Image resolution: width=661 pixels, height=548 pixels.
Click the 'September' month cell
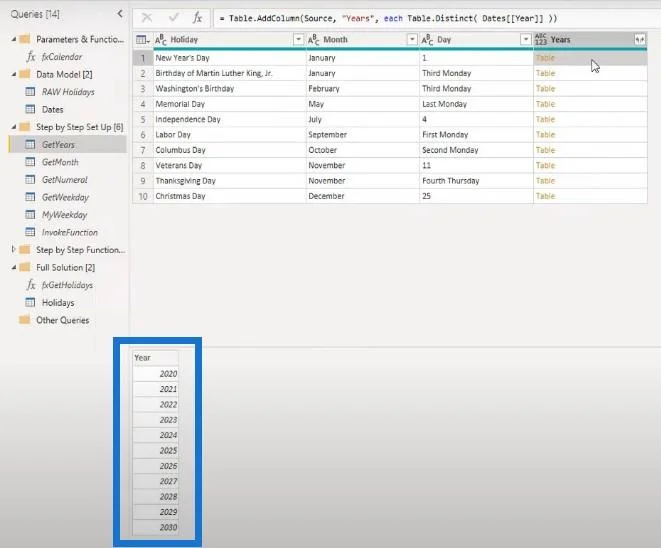coord(363,135)
